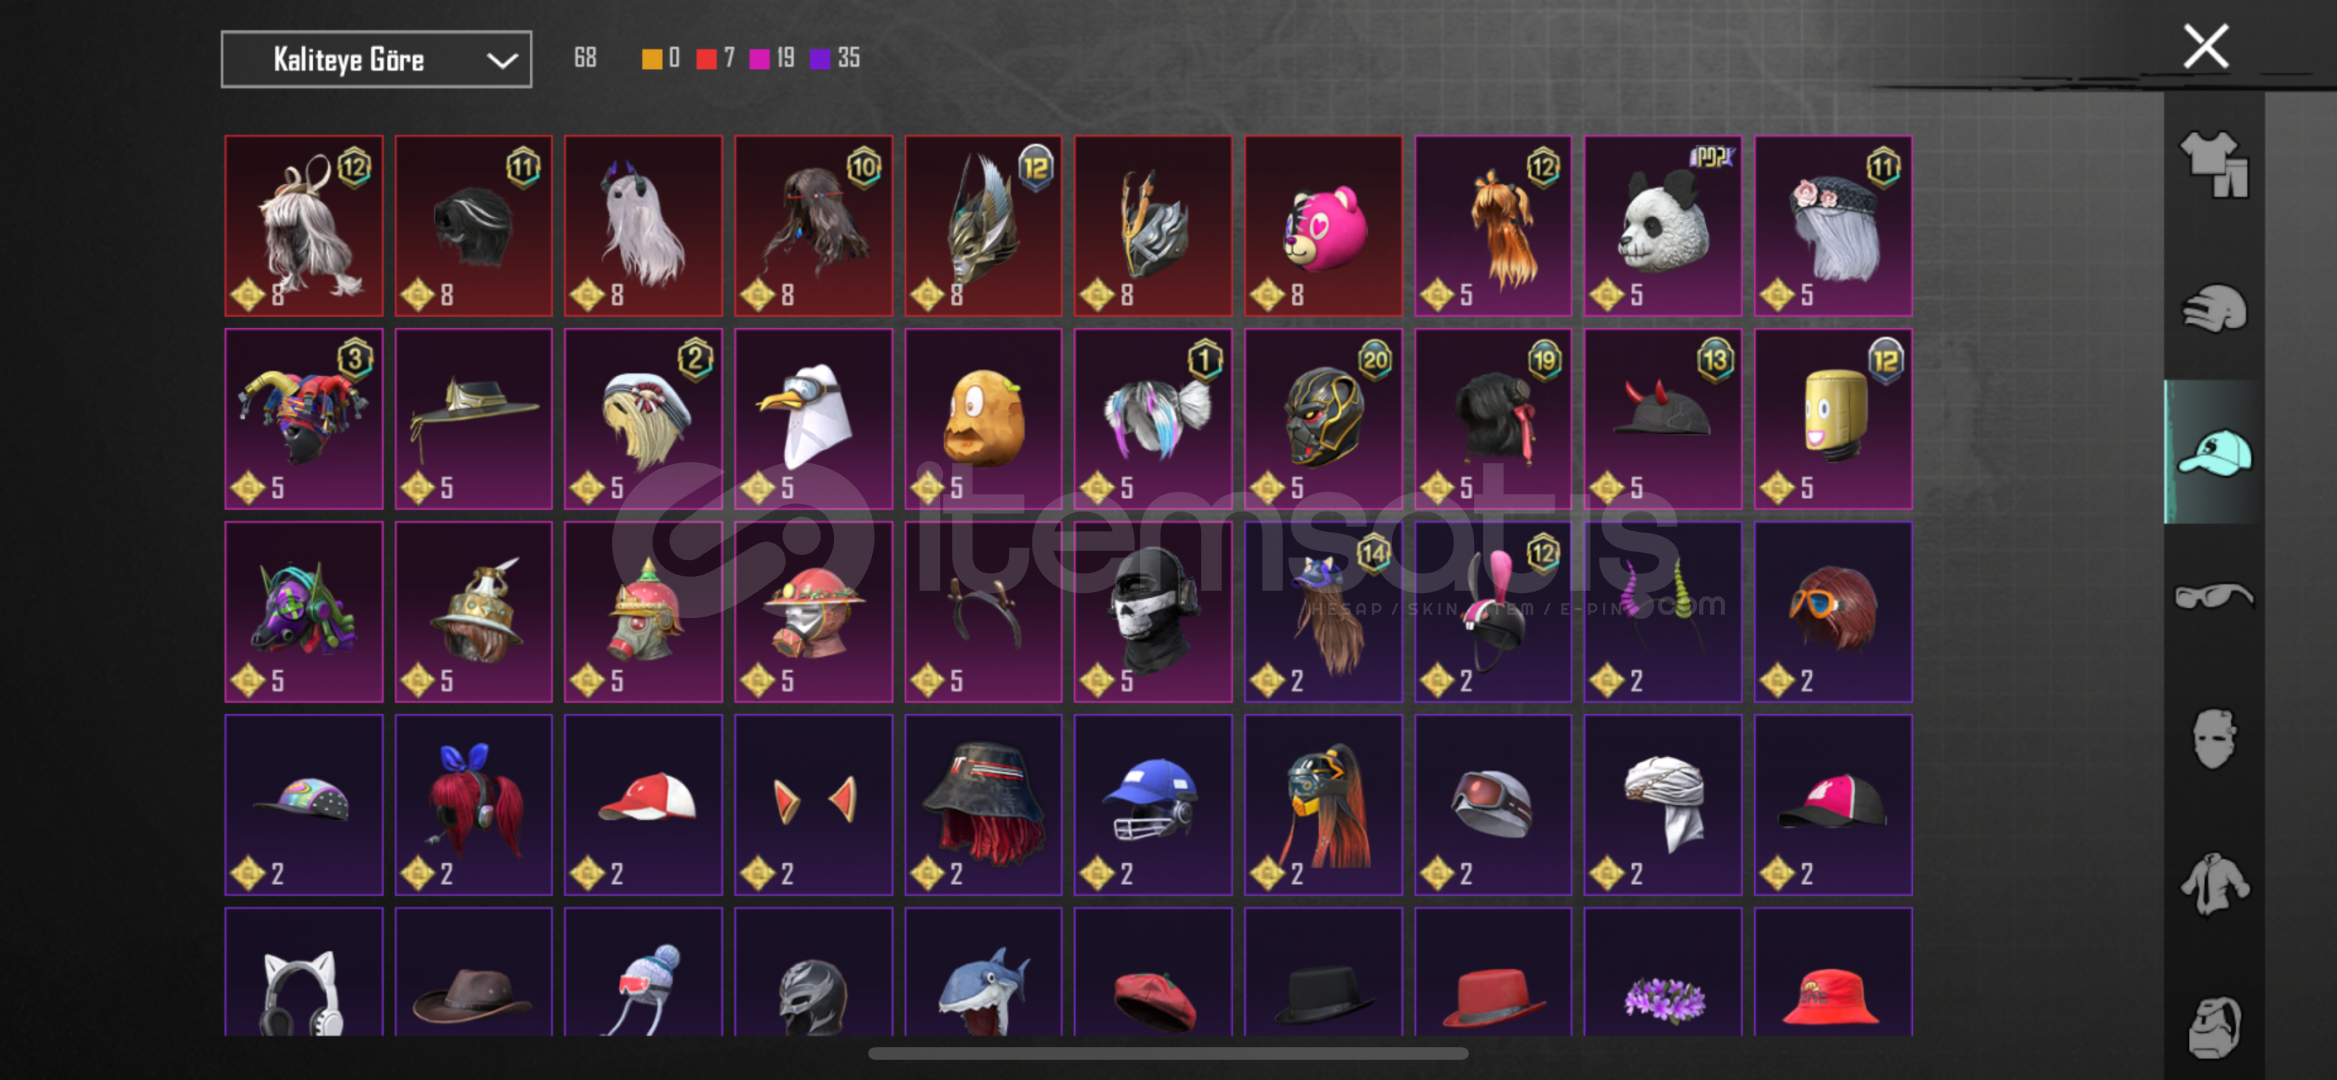Select the shark hood item
Screen dimensions: 2337x1080
click(x=983, y=972)
